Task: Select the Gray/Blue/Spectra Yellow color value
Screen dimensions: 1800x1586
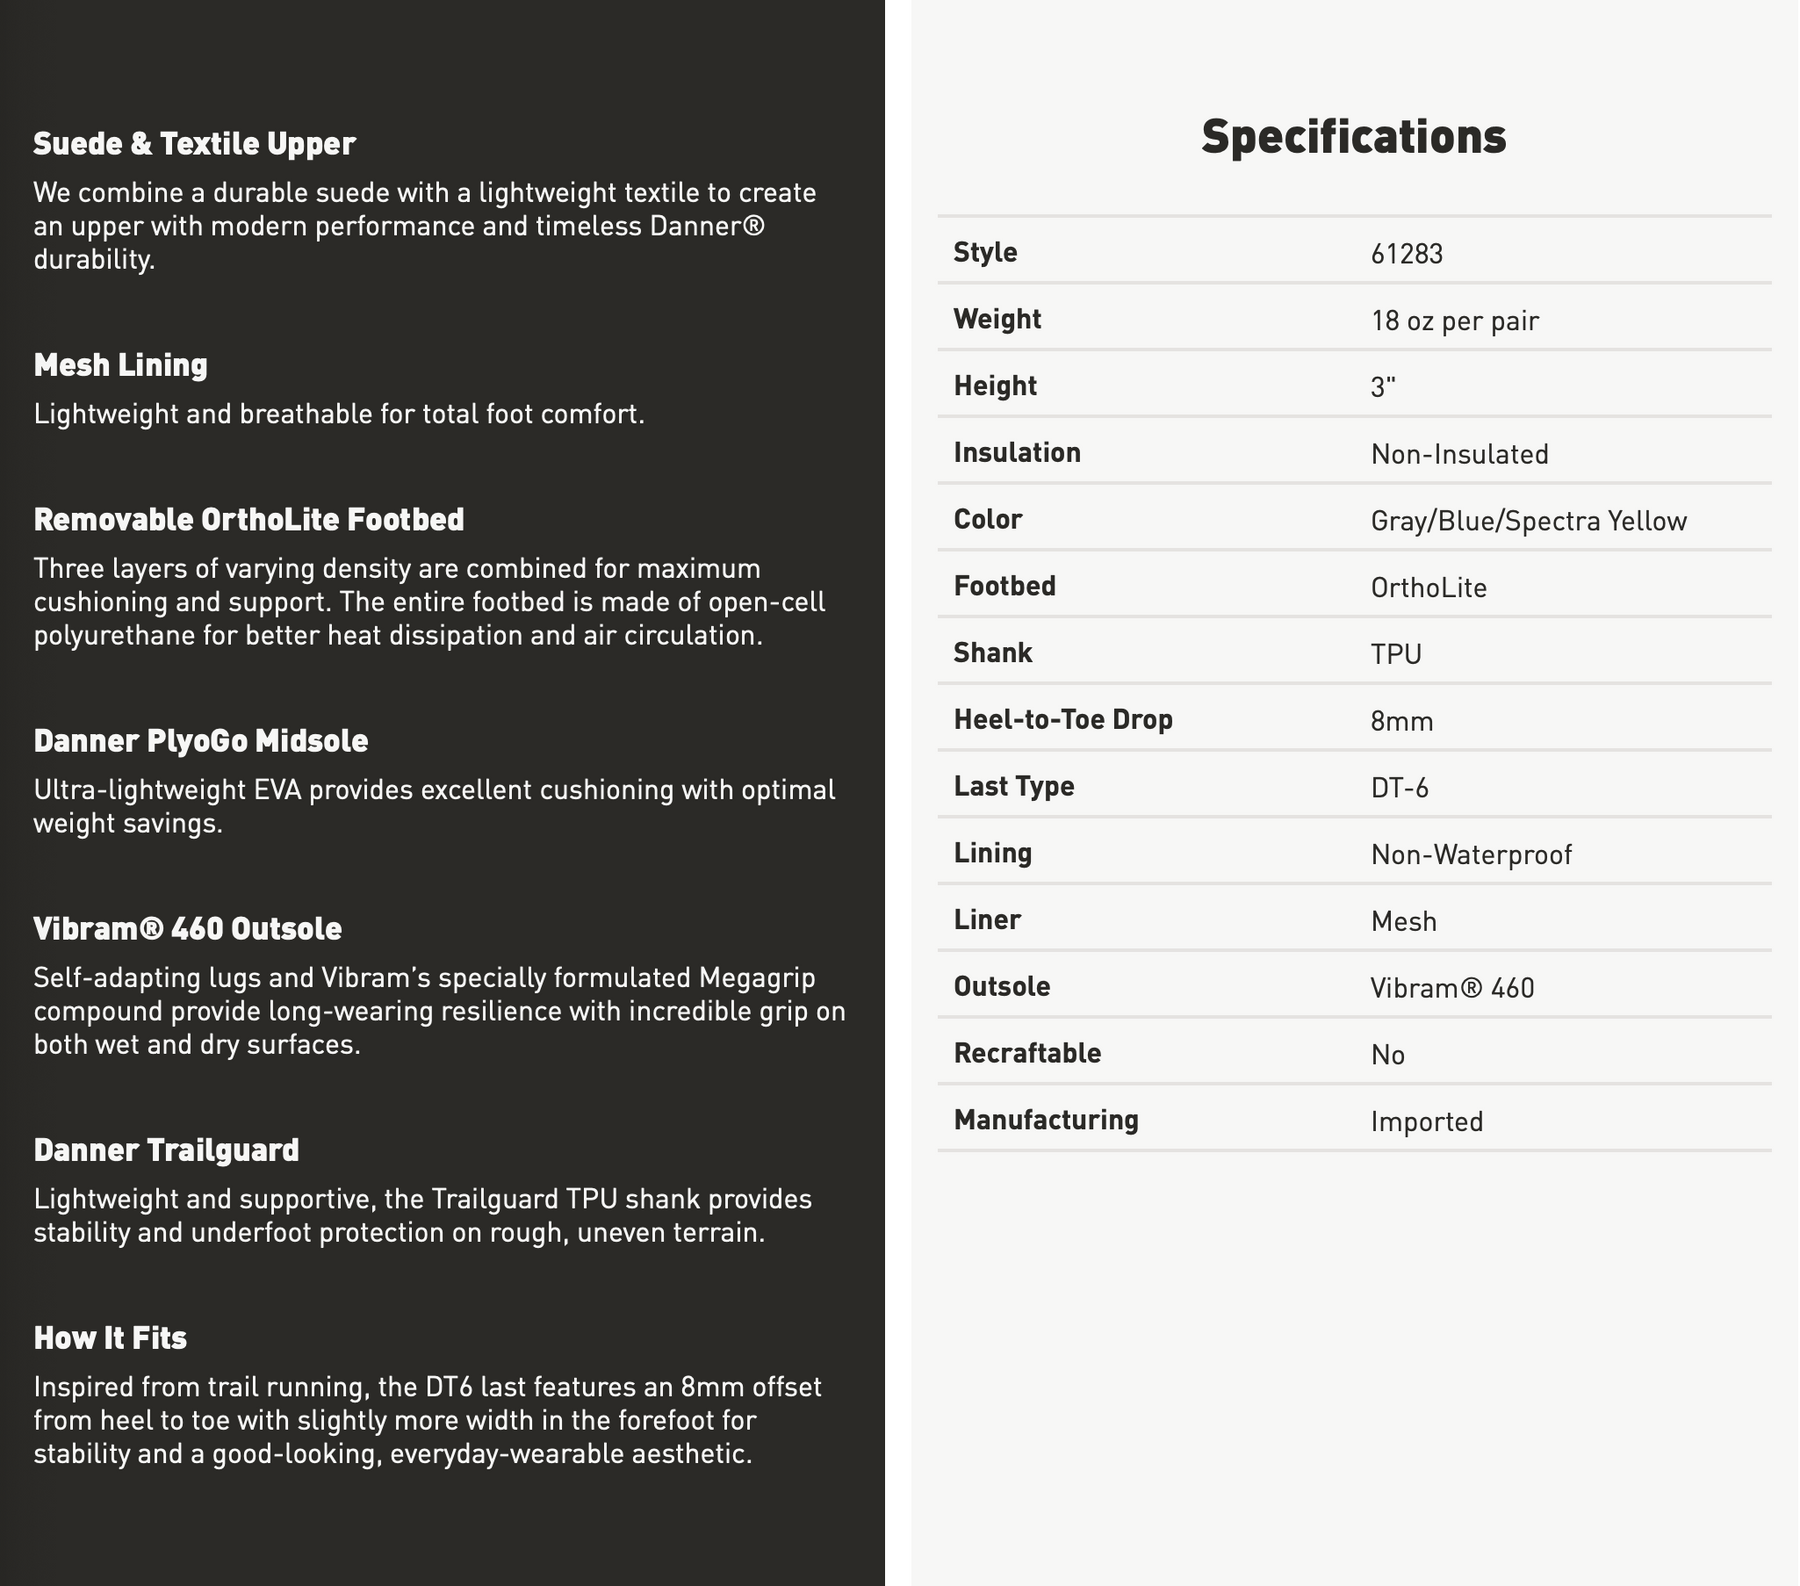Action: coord(1528,521)
